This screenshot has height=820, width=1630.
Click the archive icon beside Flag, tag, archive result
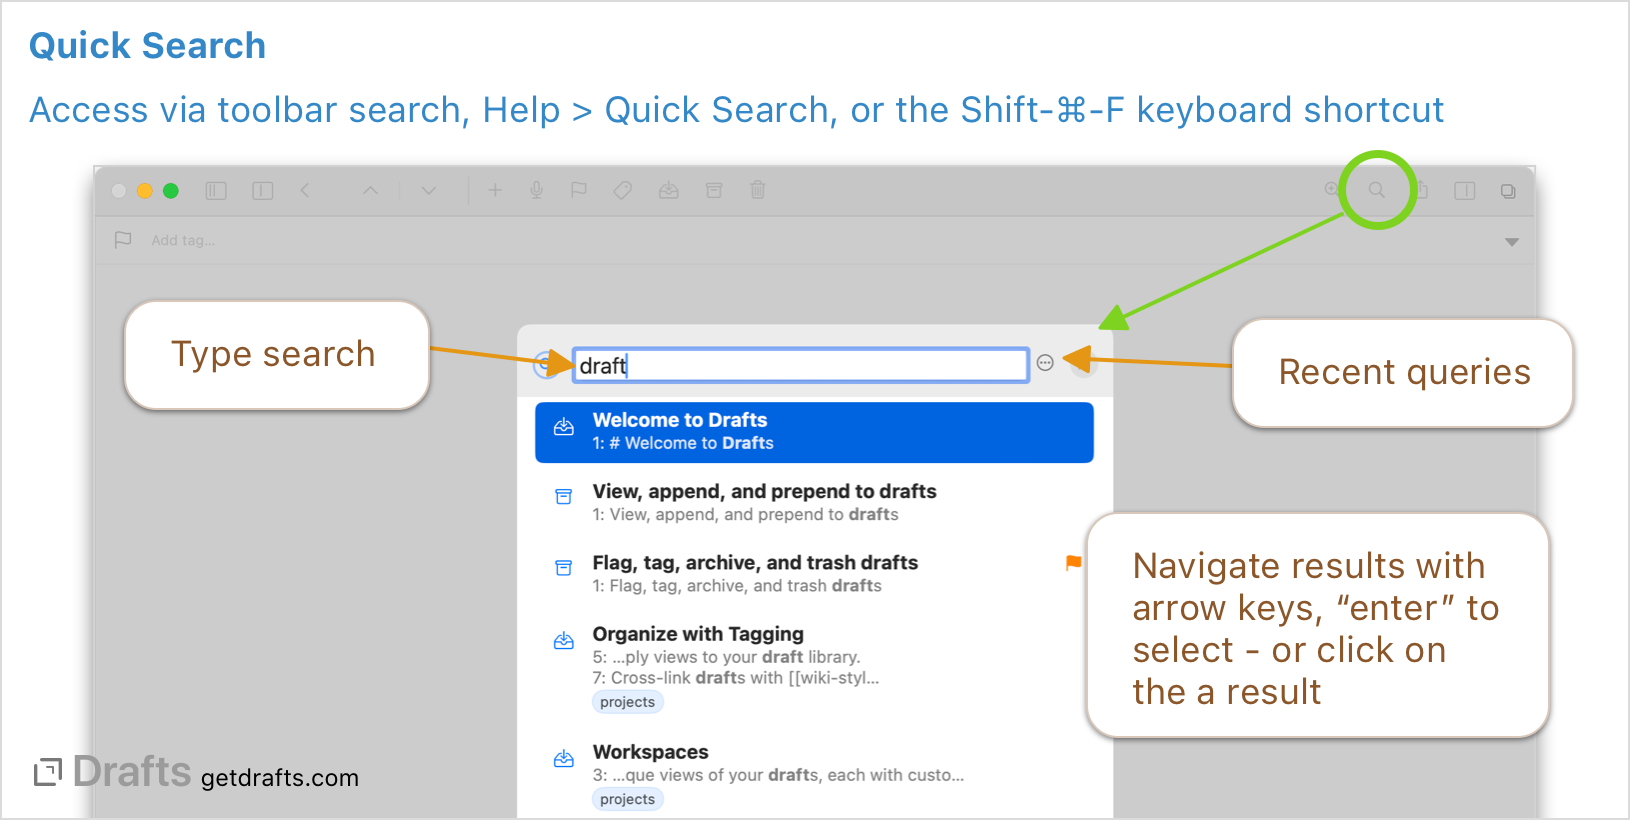[x=564, y=568]
